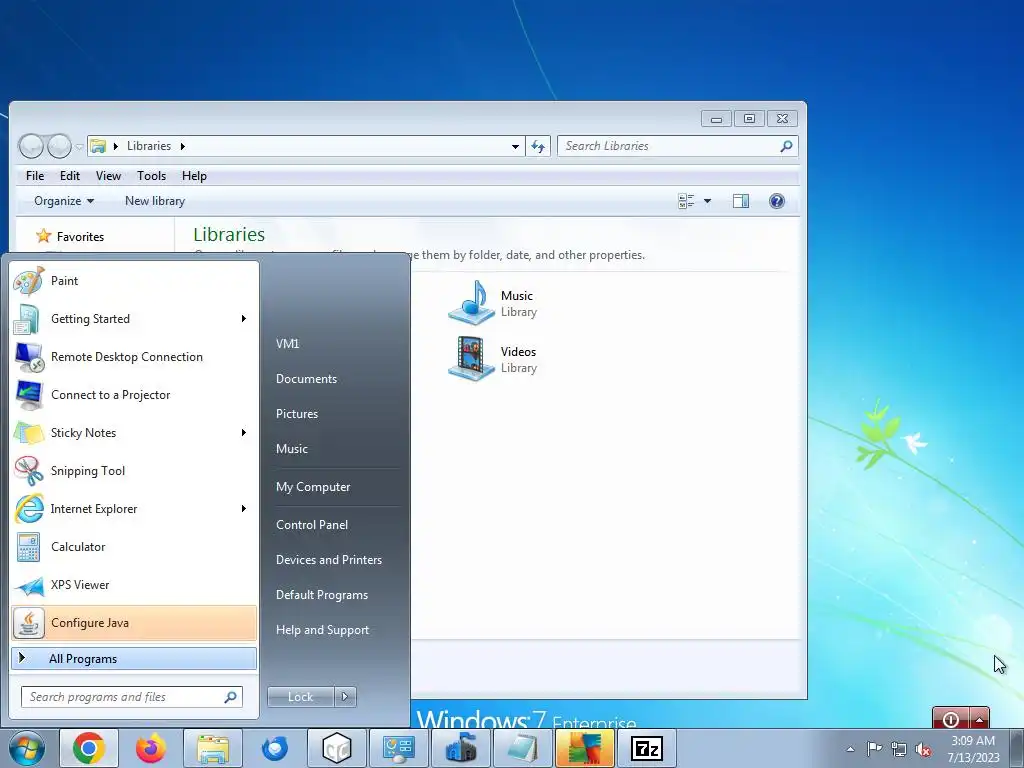Open the Organize dropdown
This screenshot has height=768, width=1024.
tap(63, 201)
